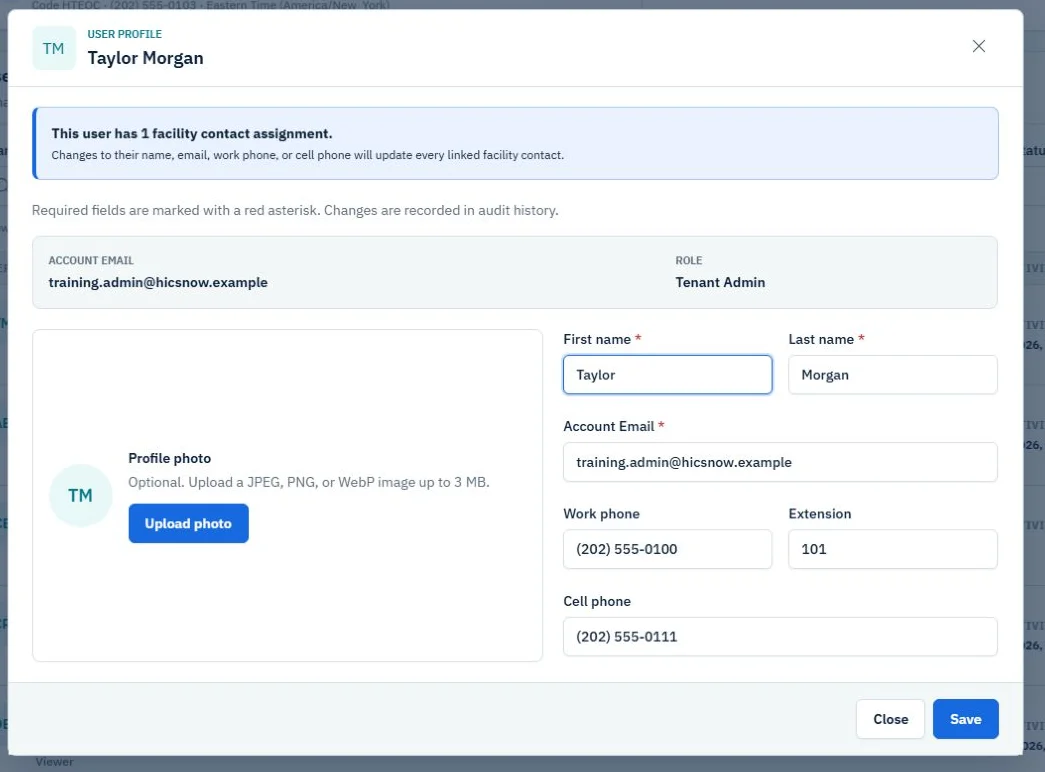Edit the Account Email input
The height and width of the screenshot is (772, 1045).
tap(780, 462)
